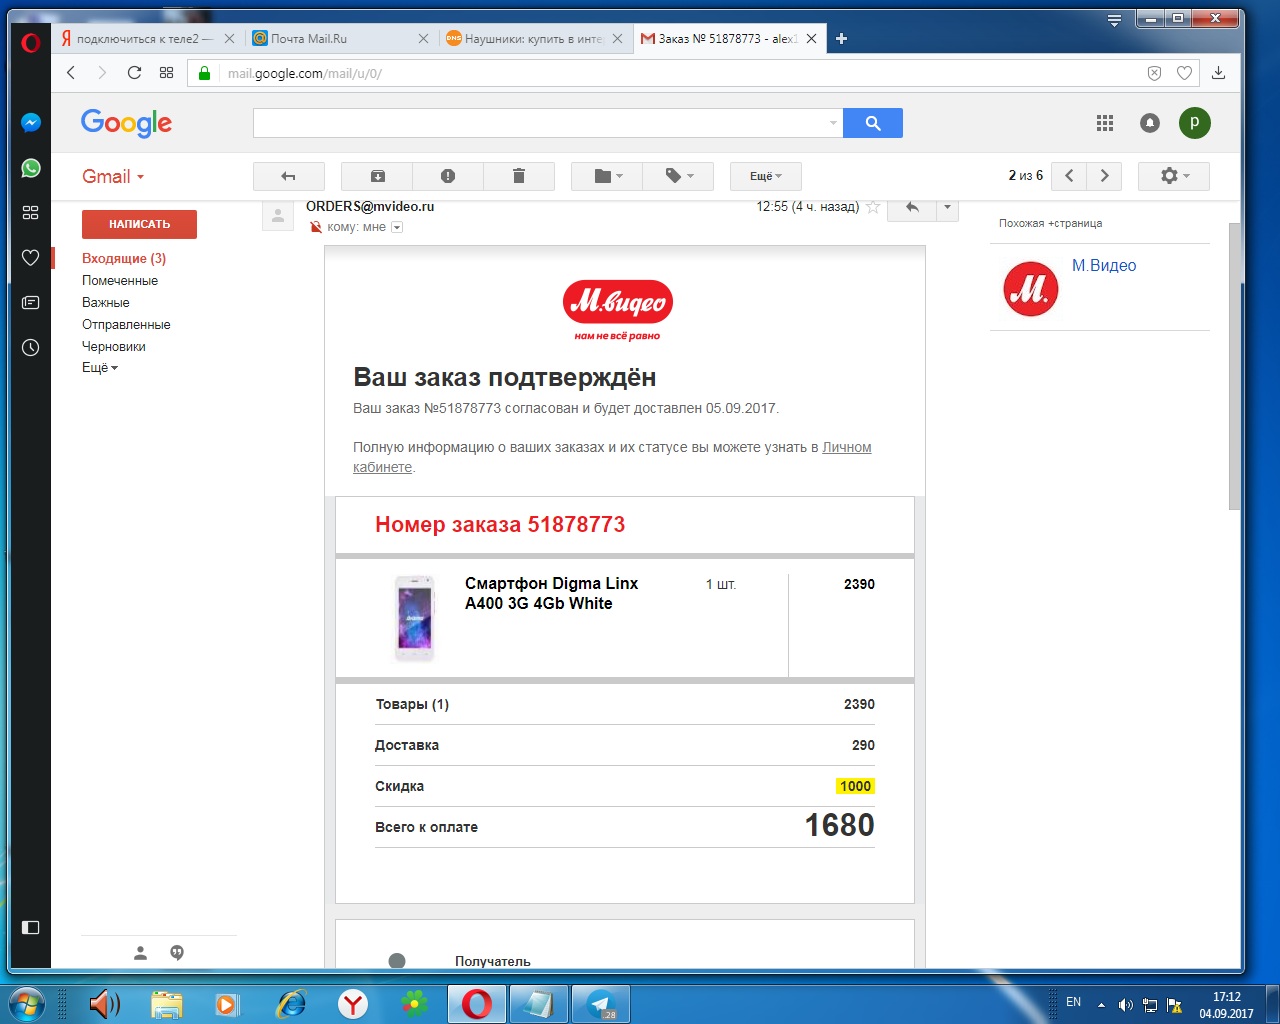Open personal news icon in sidebar
Image resolution: width=1280 pixels, height=1024 pixels.
[31, 302]
